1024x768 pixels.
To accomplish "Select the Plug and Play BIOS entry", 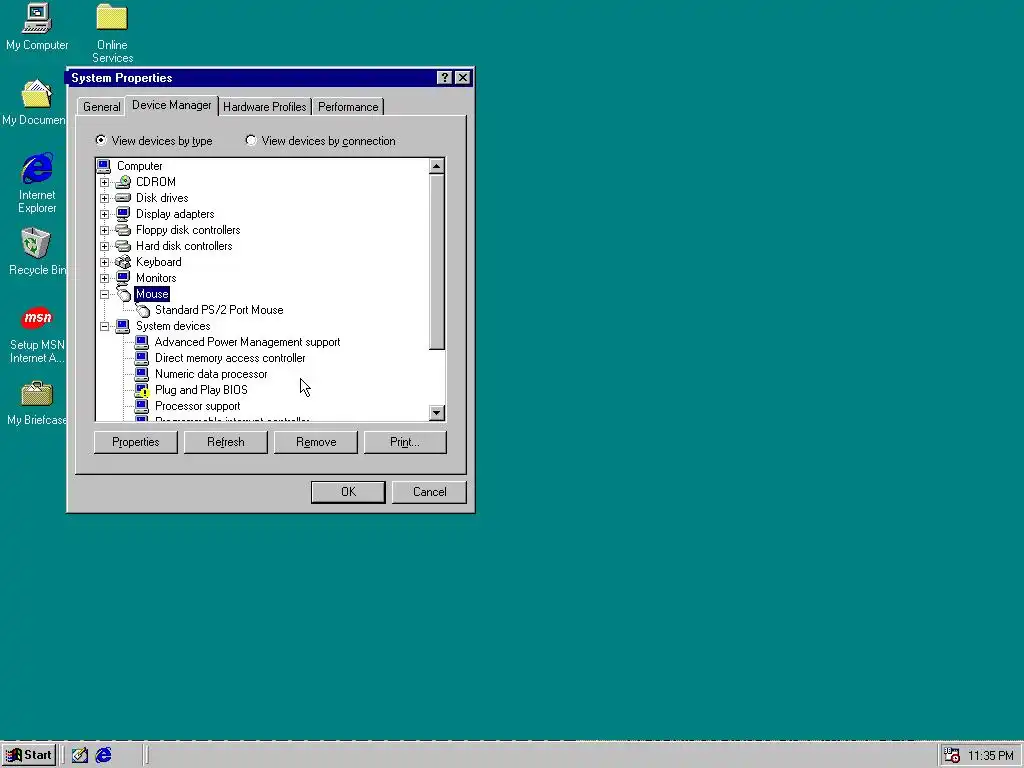I will click(201, 390).
